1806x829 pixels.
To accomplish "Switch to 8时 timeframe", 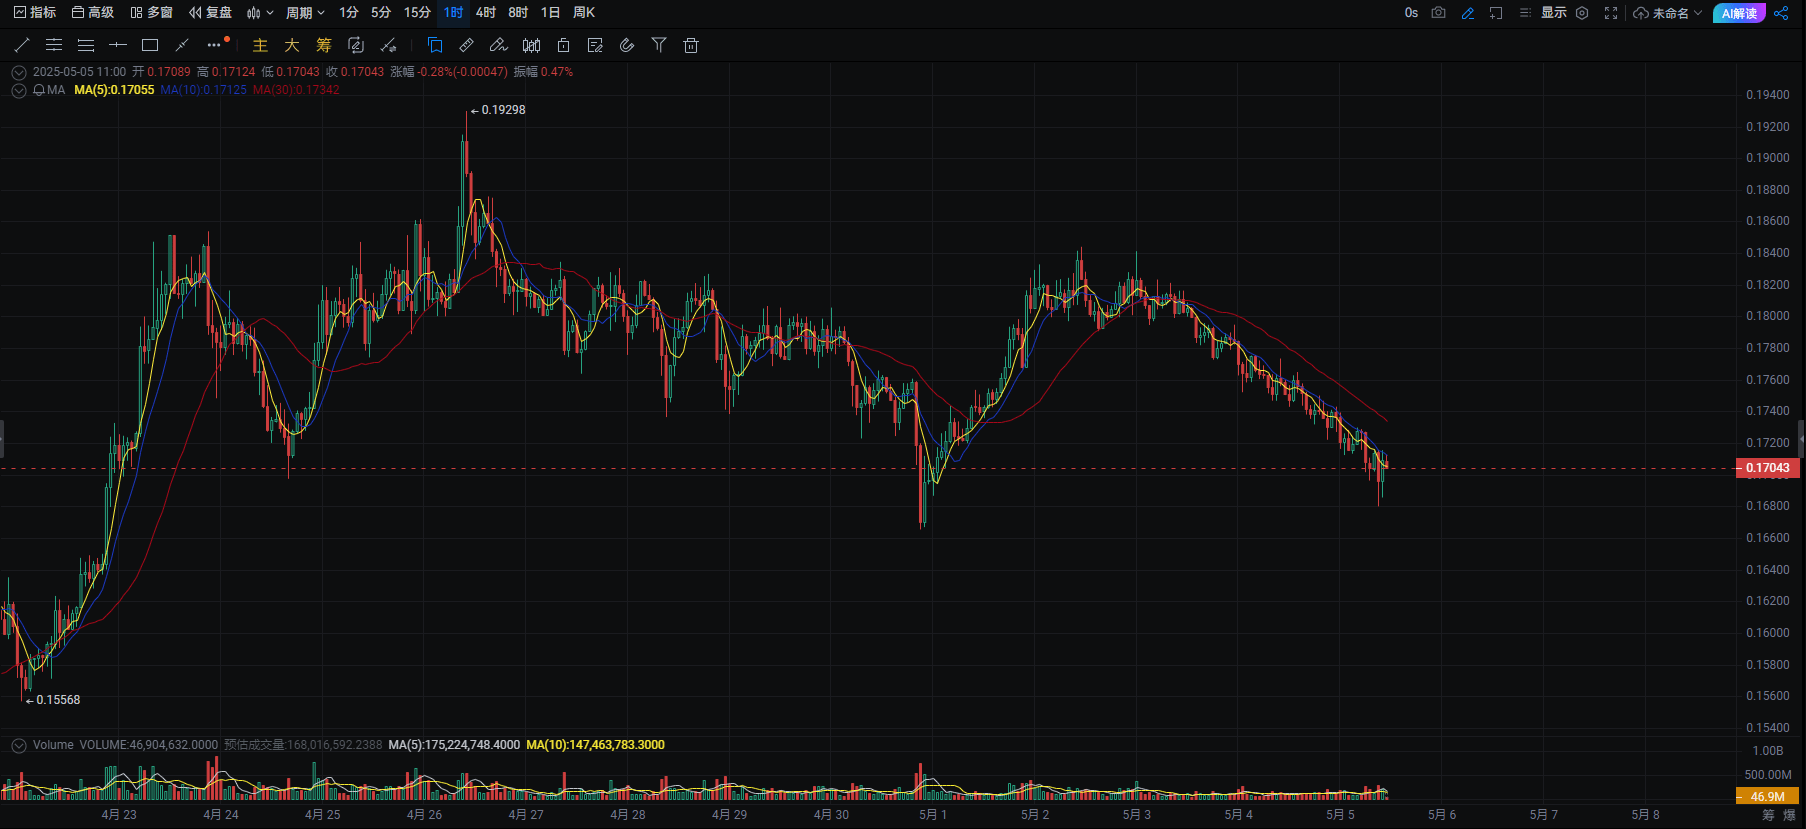I will click(x=518, y=13).
